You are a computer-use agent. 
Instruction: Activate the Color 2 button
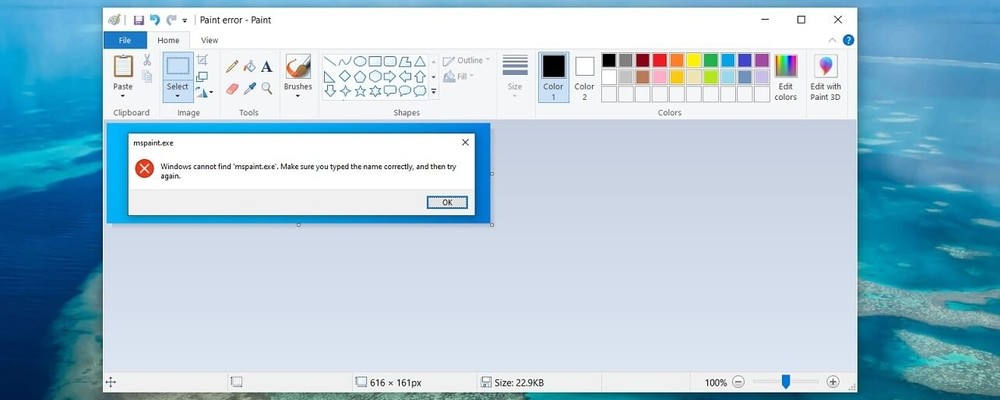pyautogui.click(x=584, y=77)
